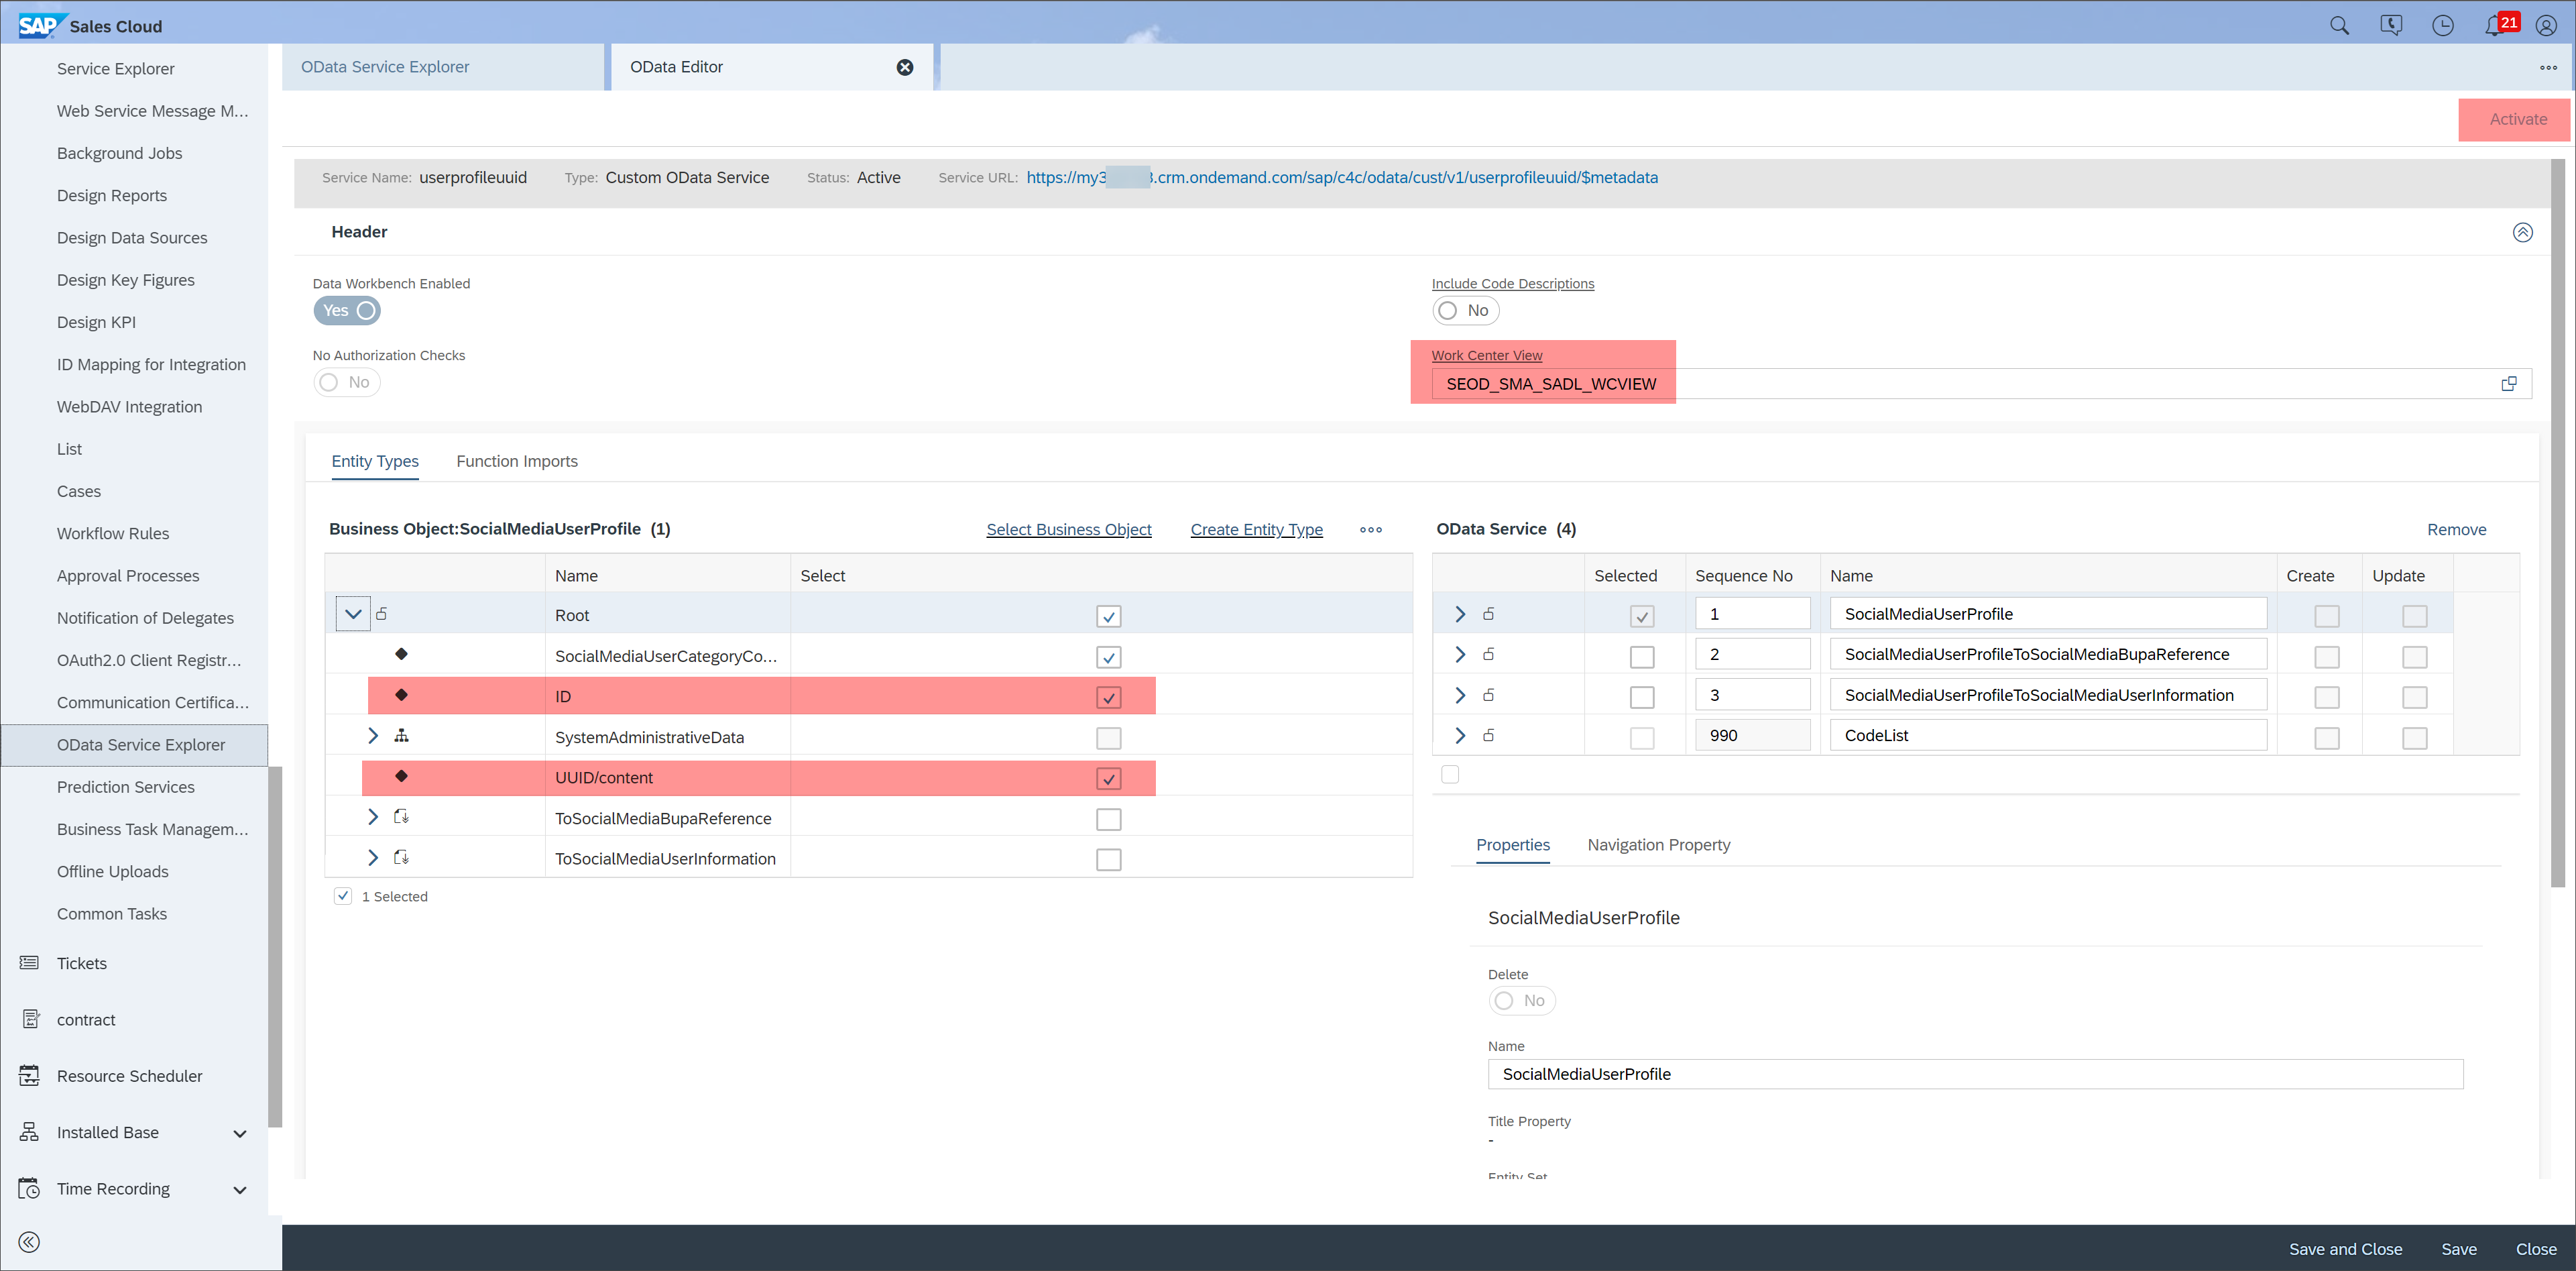Switch to Function Imports tab
2576x1271 pixels.
click(x=517, y=461)
